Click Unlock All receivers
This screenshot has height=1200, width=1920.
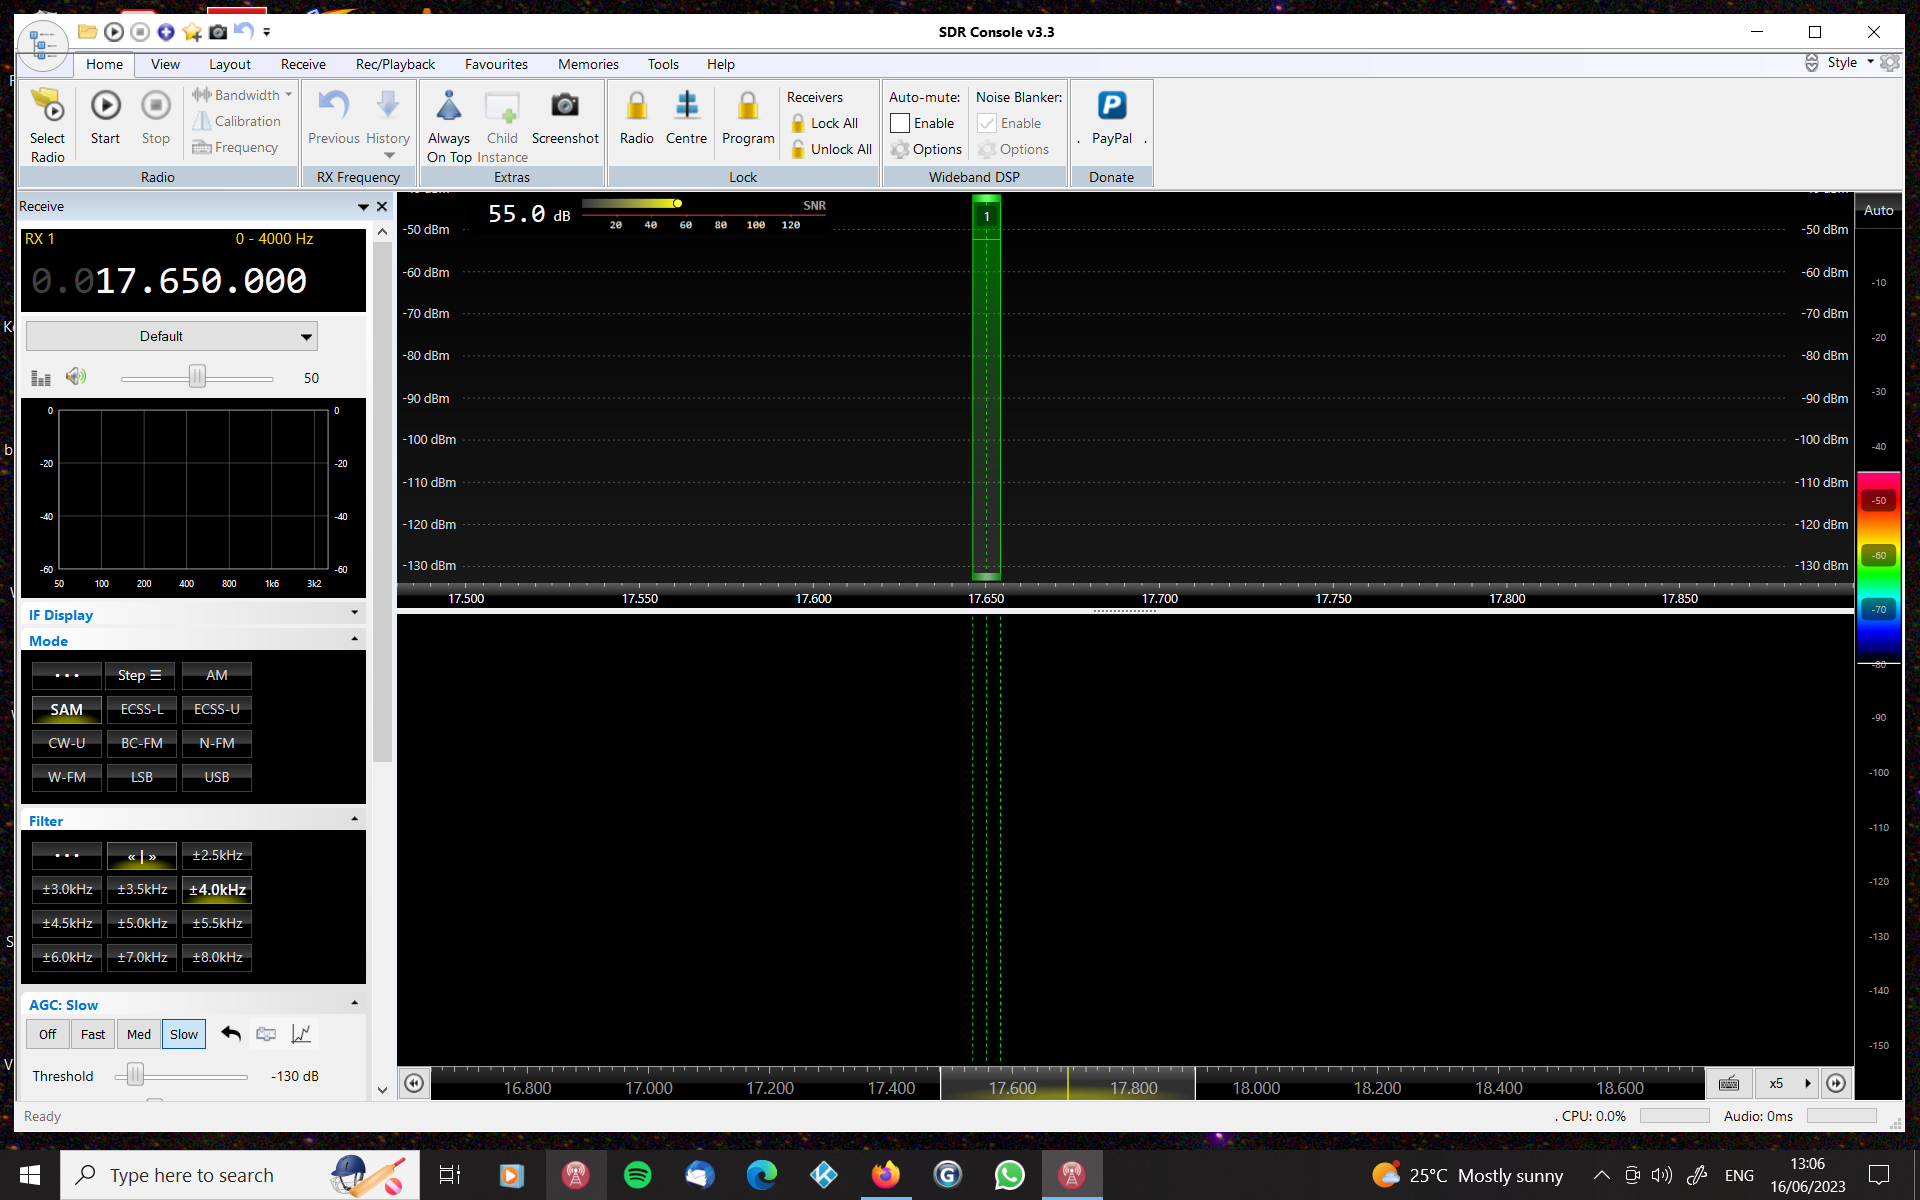point(832,149)
